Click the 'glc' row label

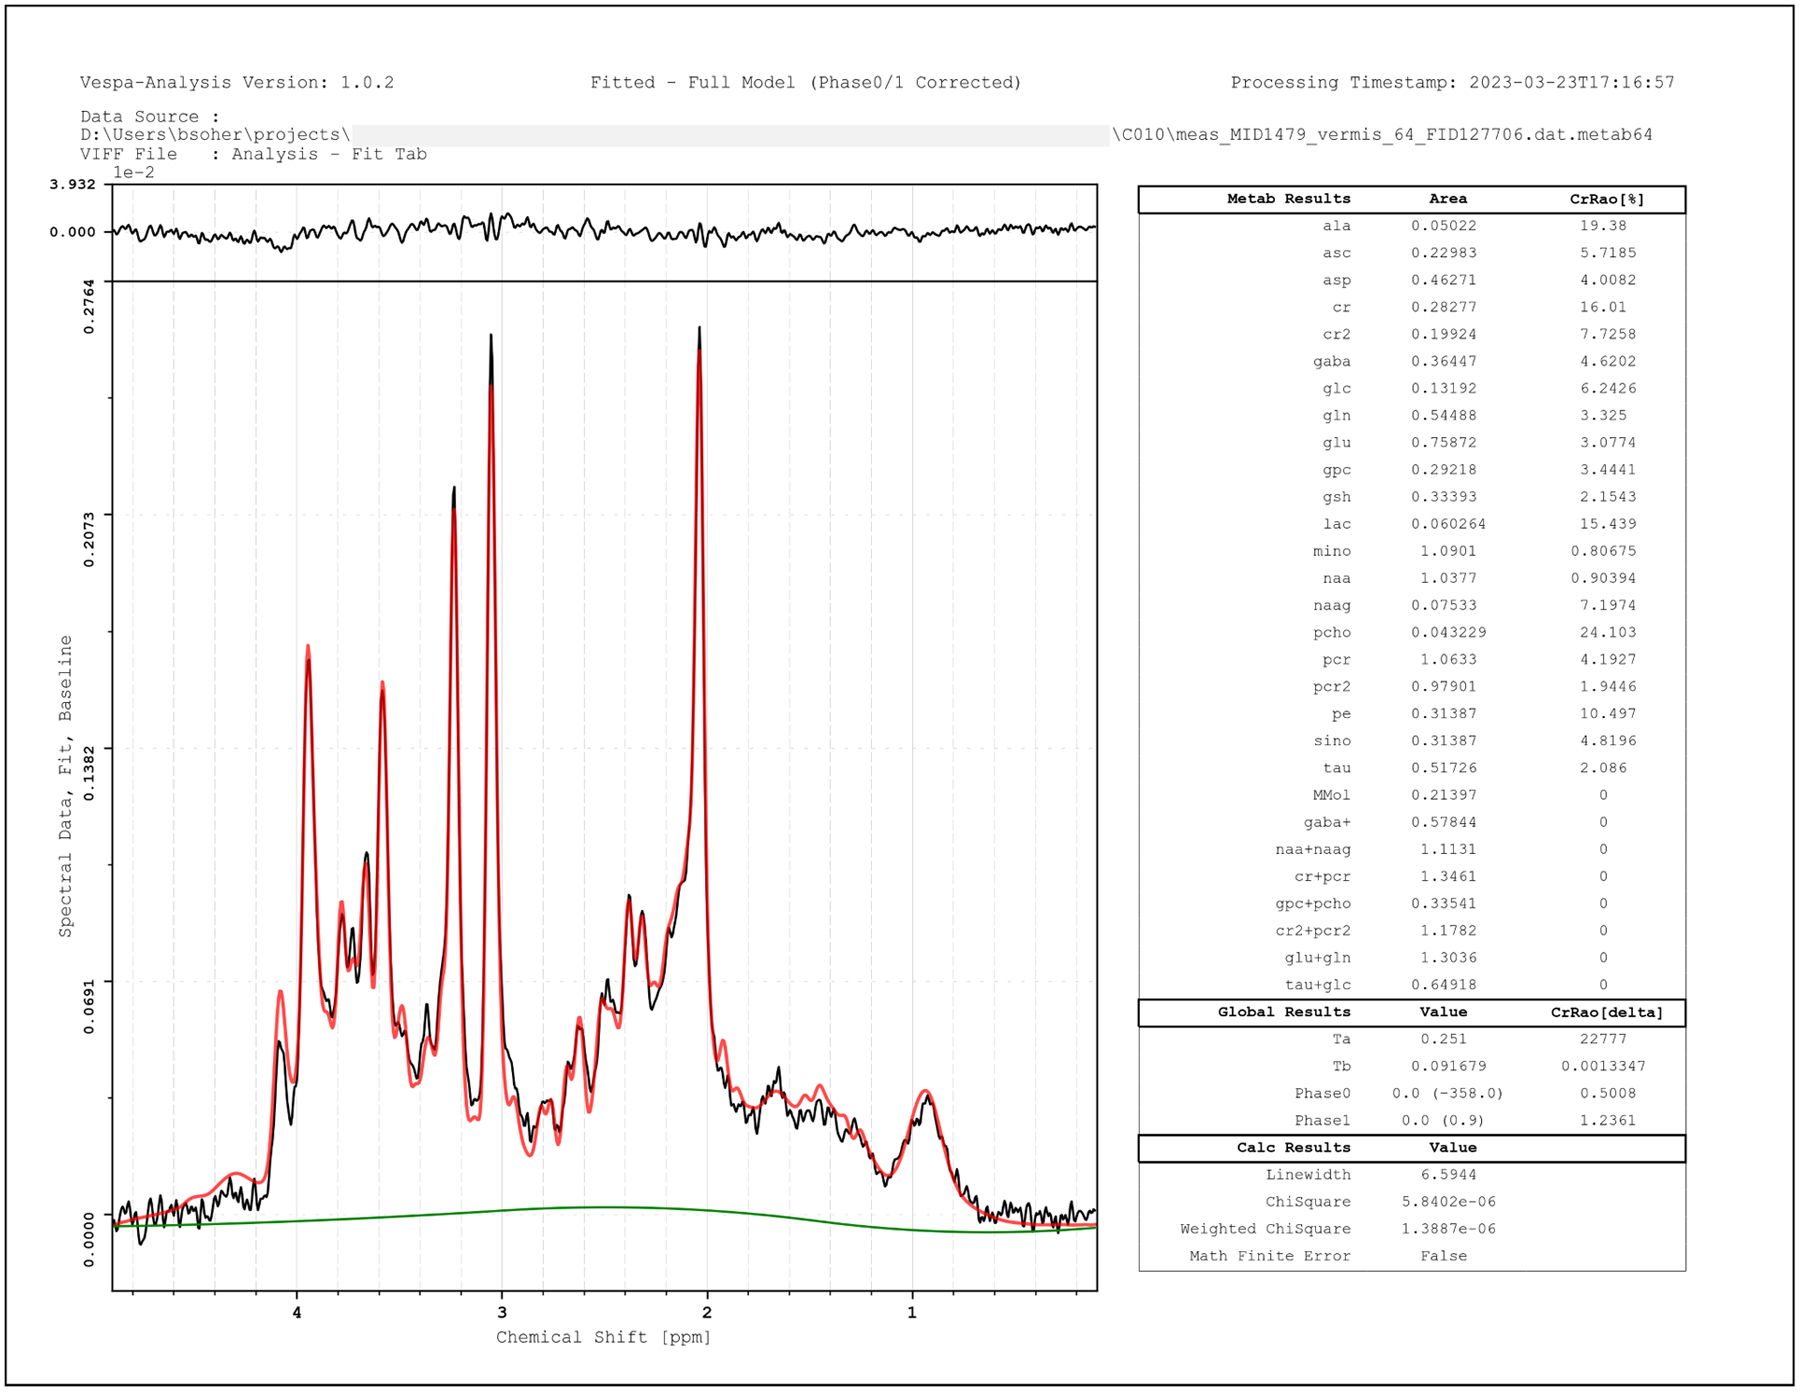(x=1336, y=388)
